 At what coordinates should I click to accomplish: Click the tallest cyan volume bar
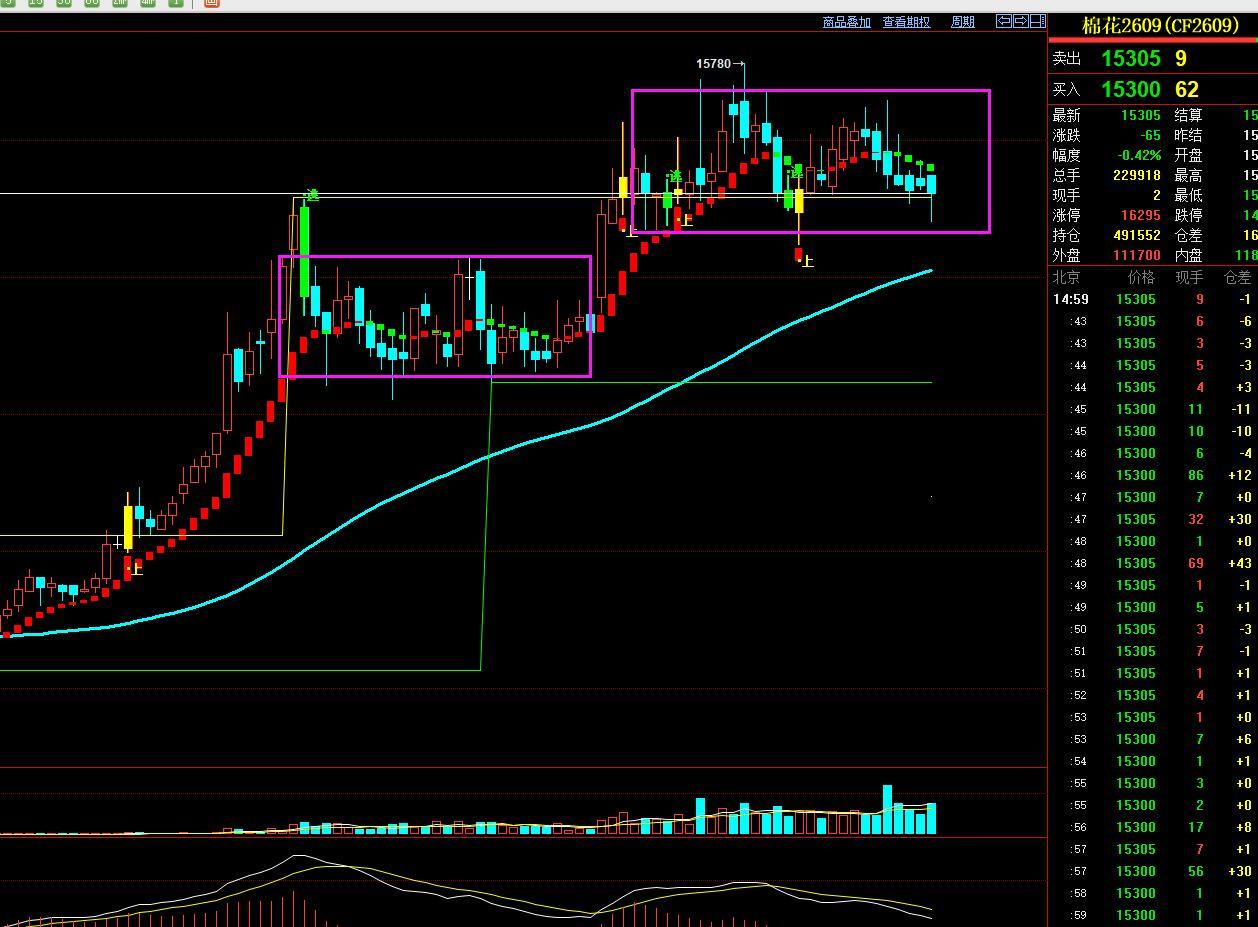(887, 810)
